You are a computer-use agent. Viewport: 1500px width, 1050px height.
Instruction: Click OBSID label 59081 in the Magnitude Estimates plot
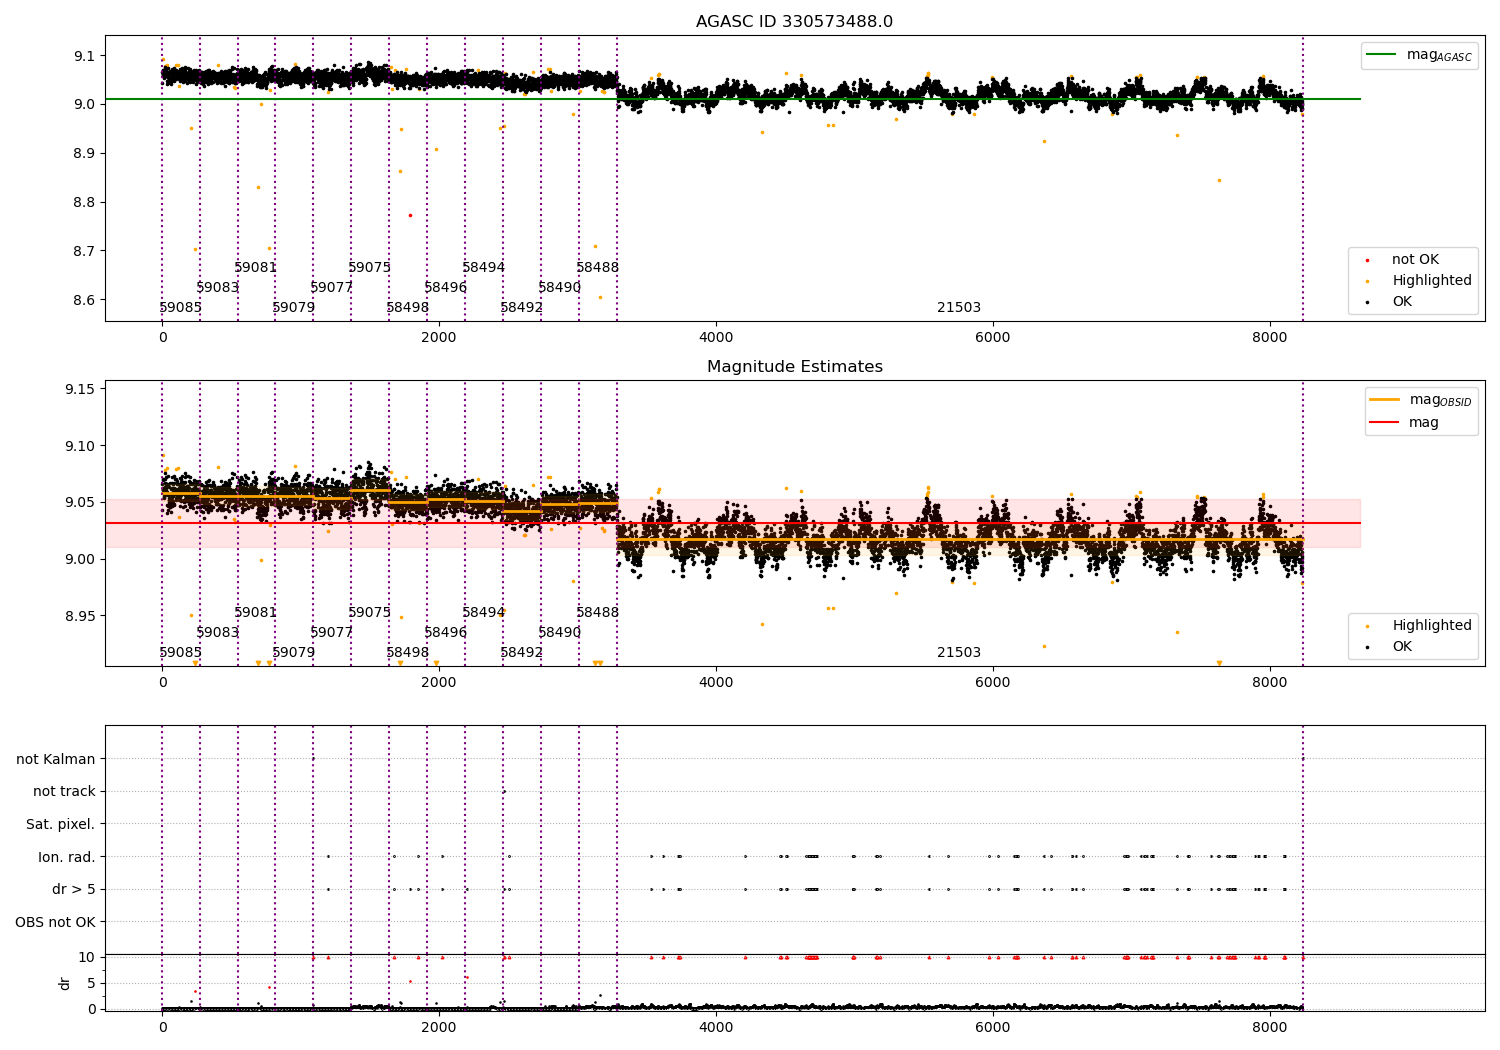(x=256, y=612)
